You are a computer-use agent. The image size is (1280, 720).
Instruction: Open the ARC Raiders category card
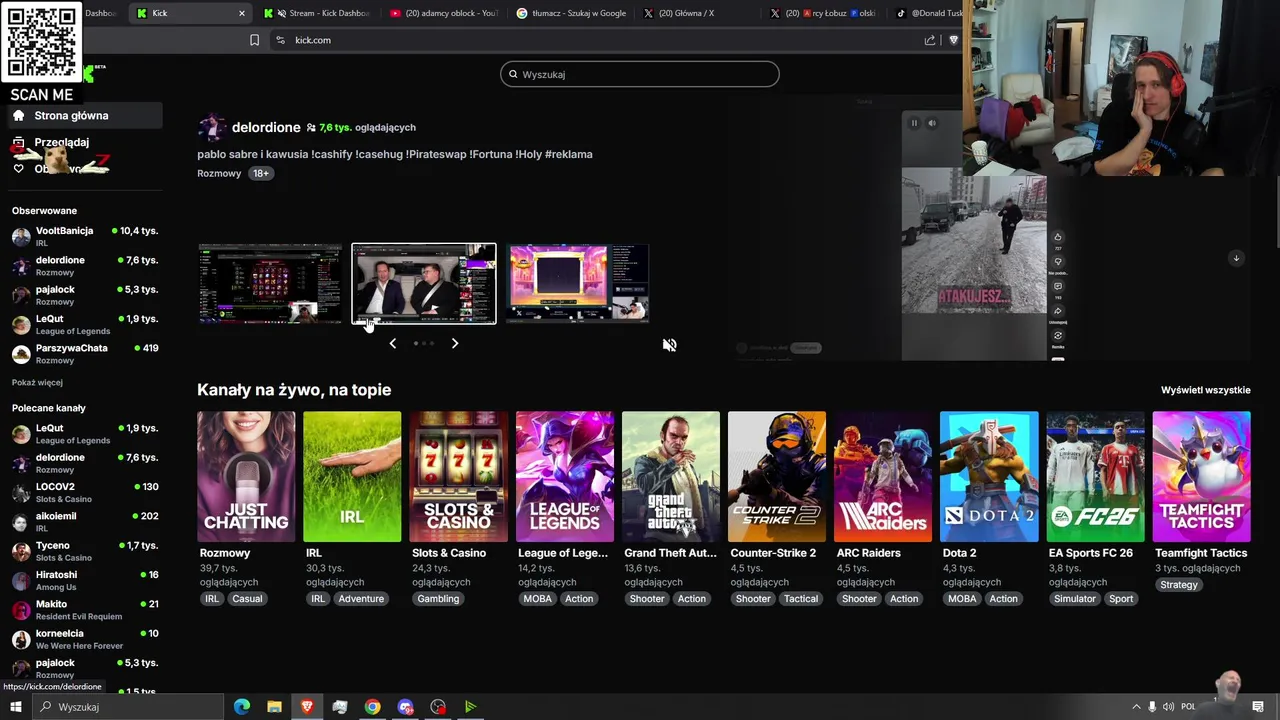(883, 476)
